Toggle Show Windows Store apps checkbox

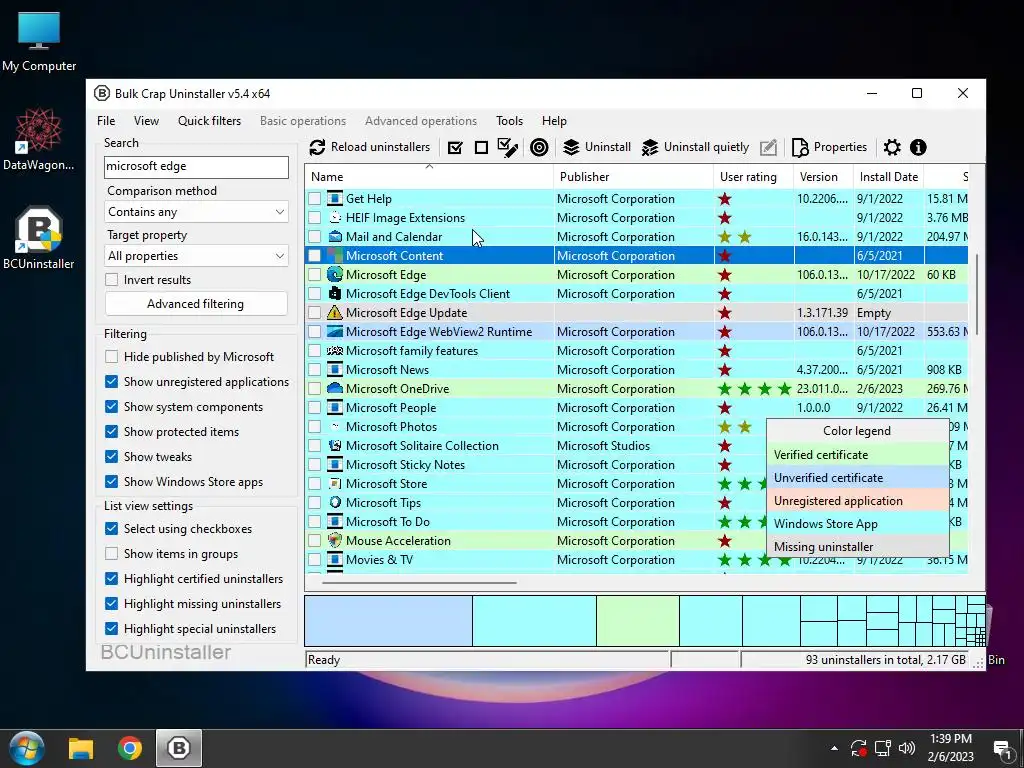pos(112,482)
